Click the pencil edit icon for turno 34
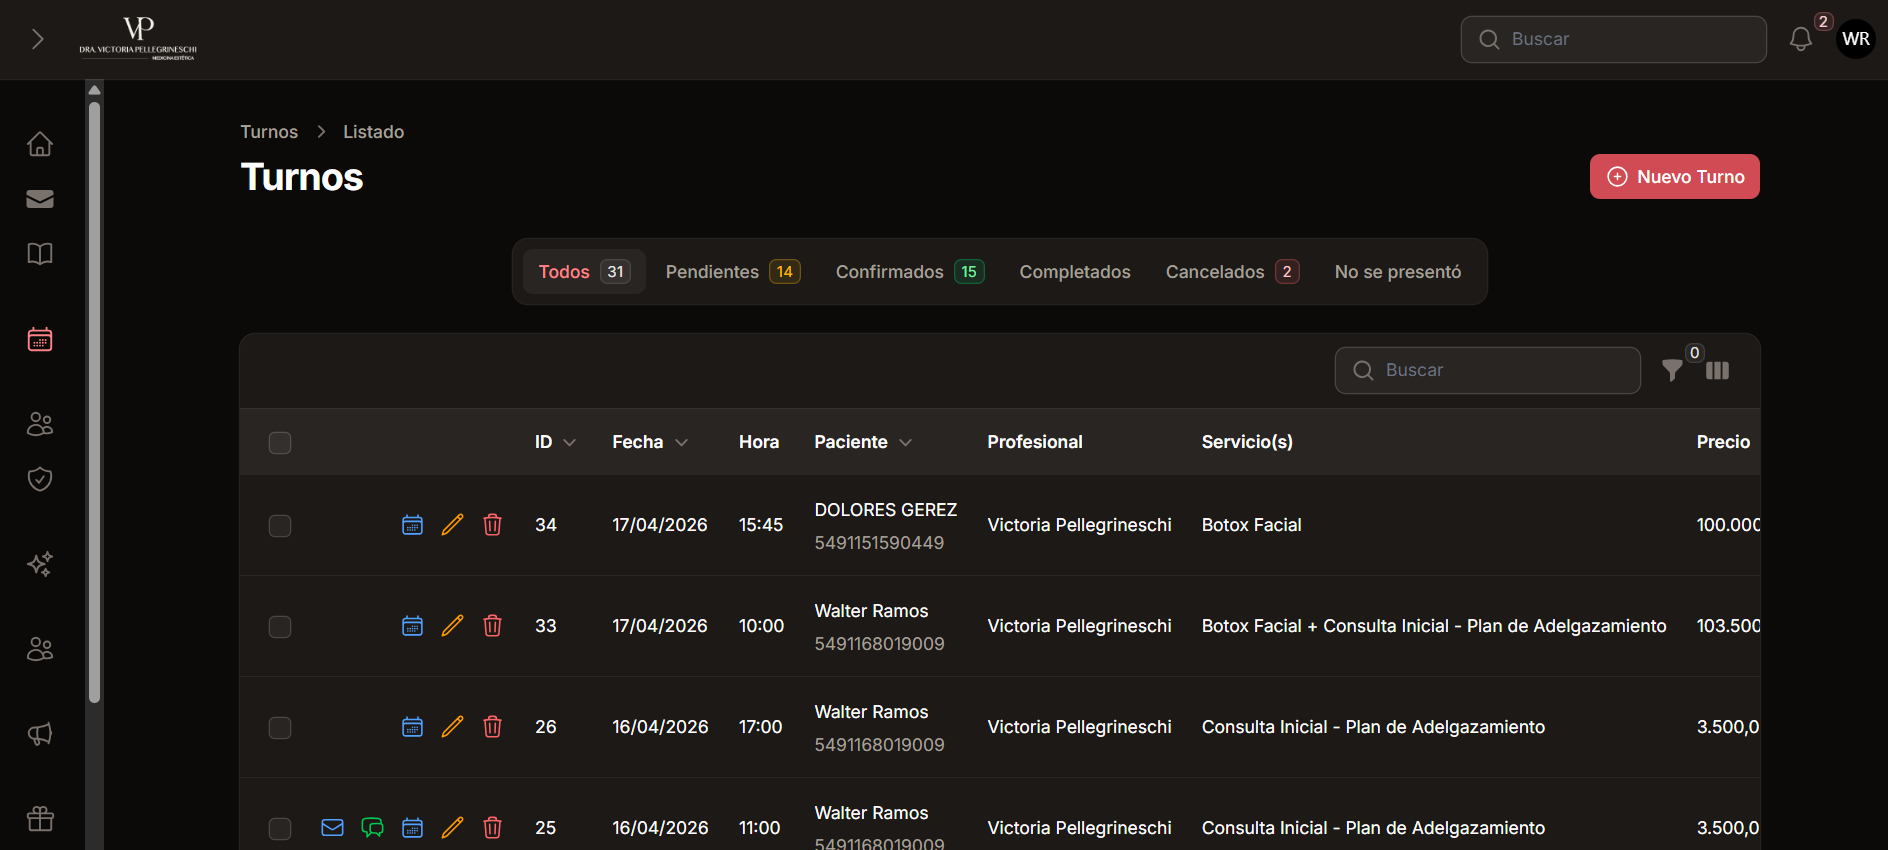This screenshot has width=1888, height=850. point(452,525)
